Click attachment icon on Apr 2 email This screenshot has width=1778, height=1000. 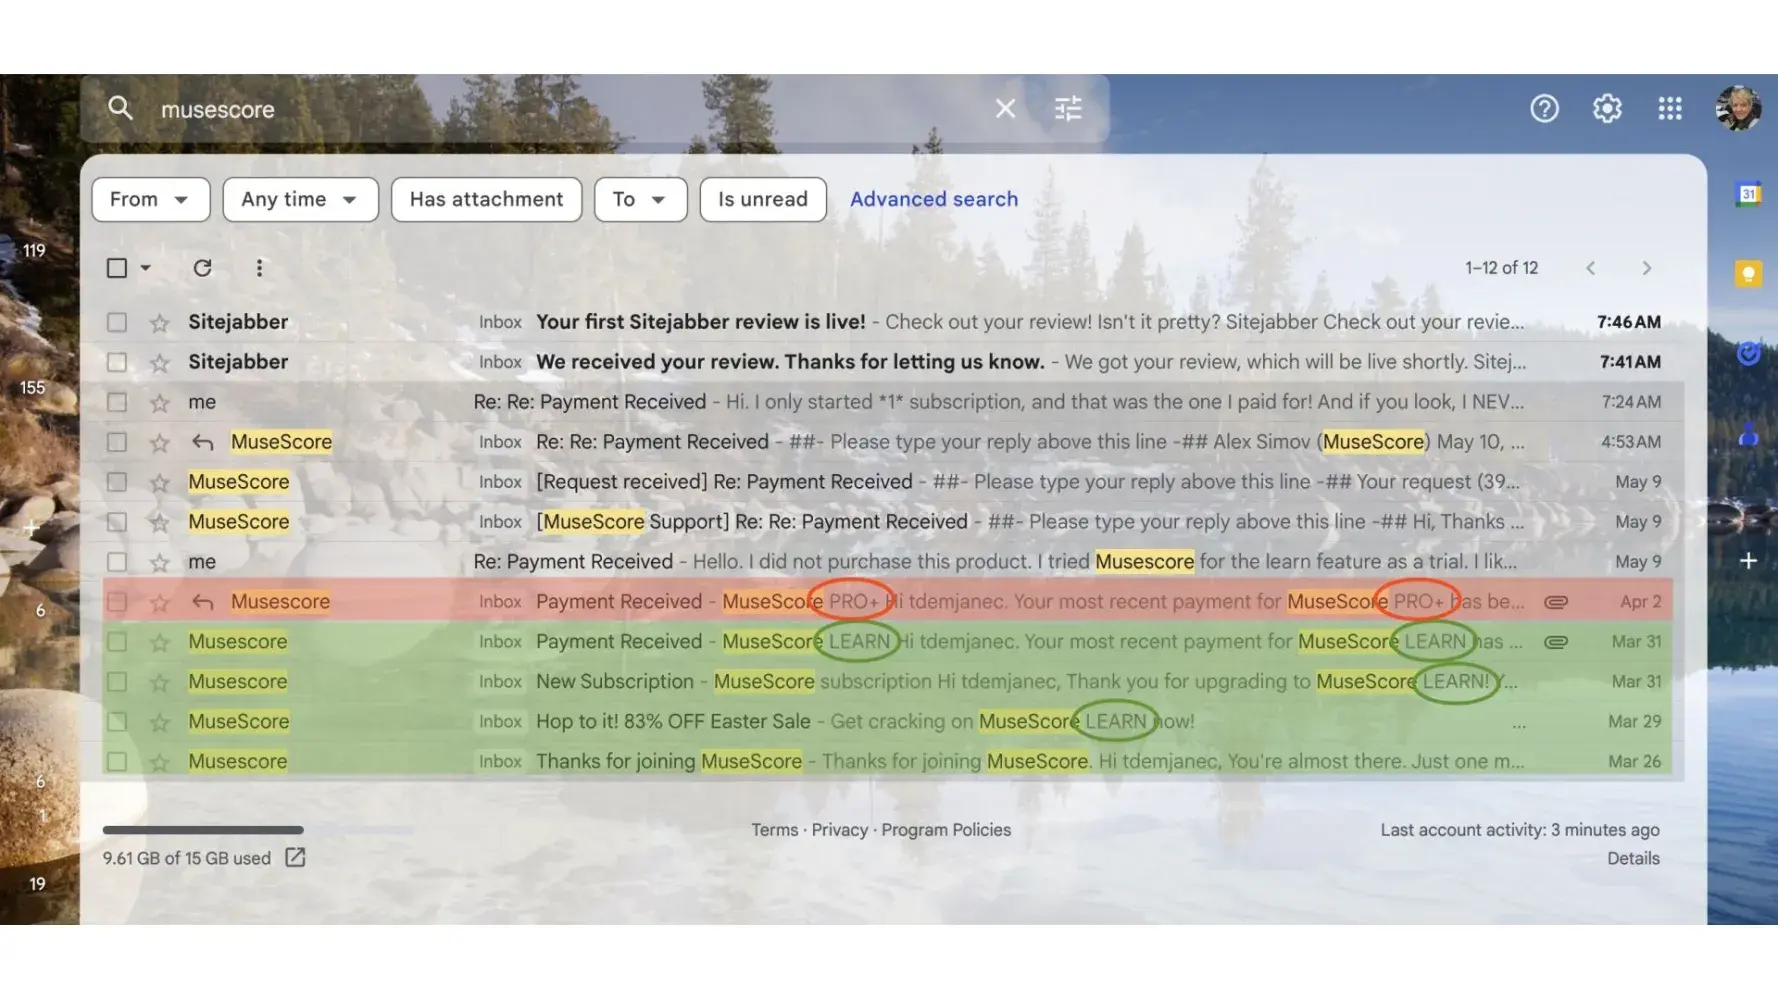click(1555, 602)
